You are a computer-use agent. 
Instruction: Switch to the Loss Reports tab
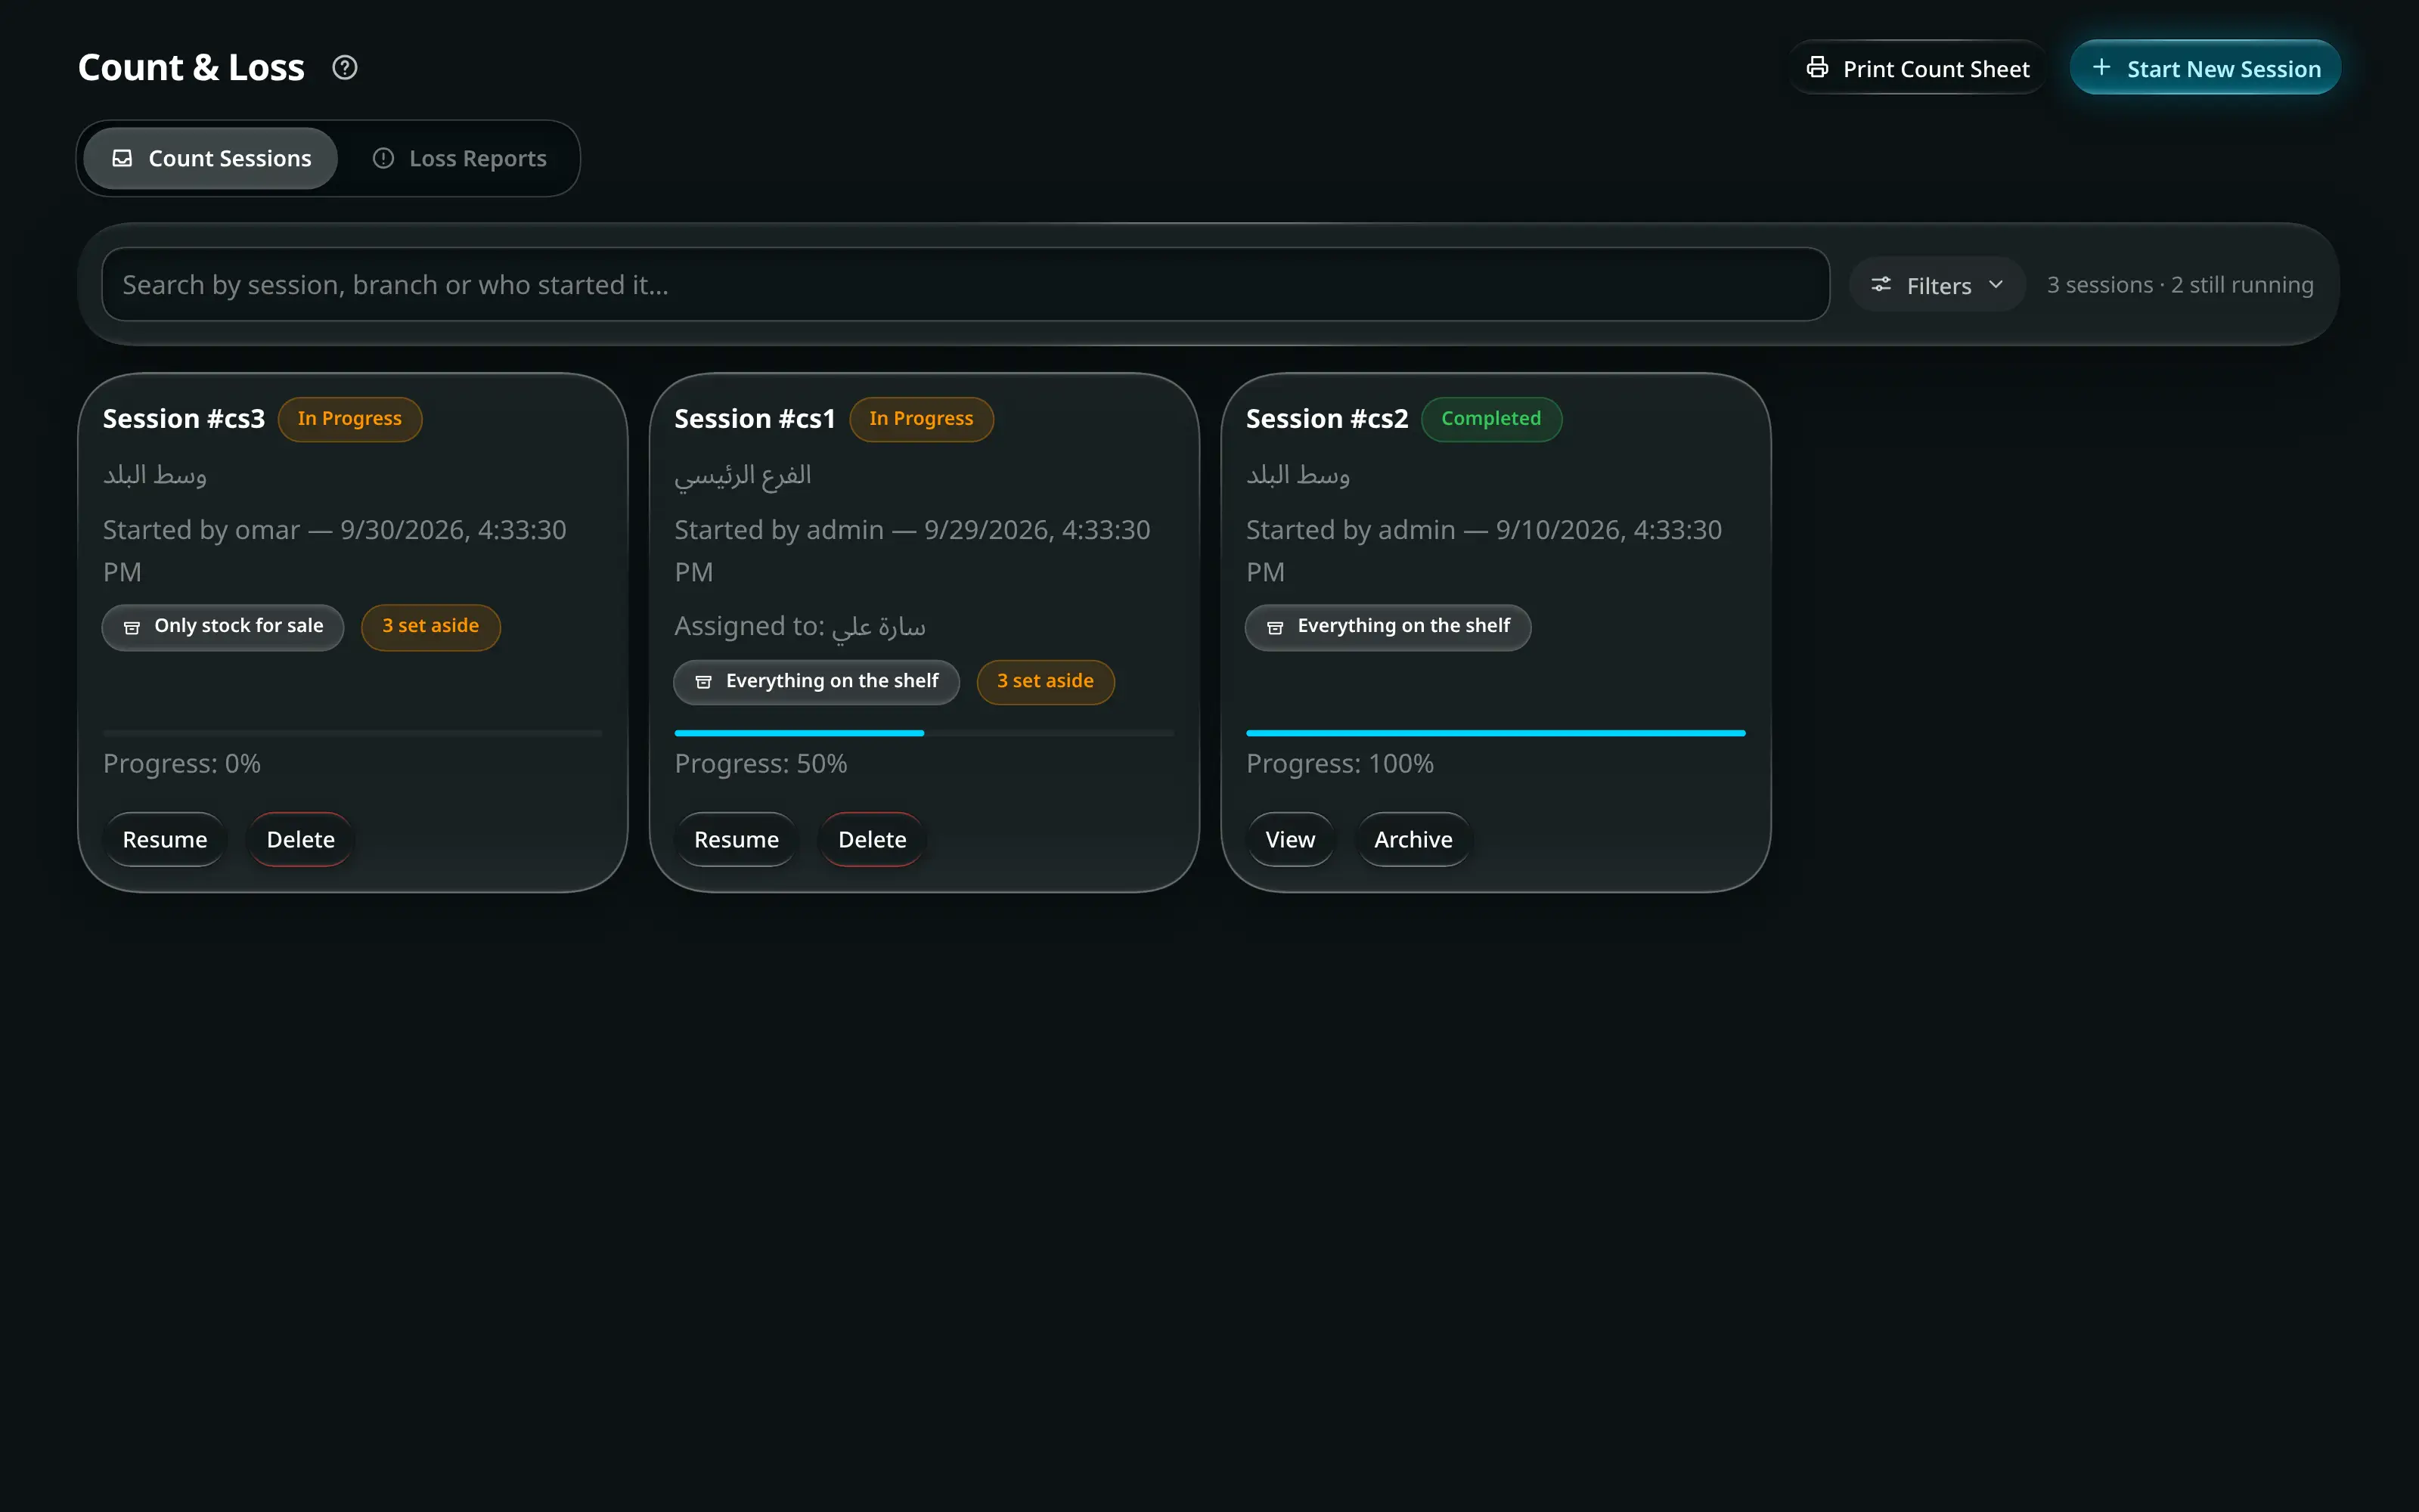pos(460,158)
